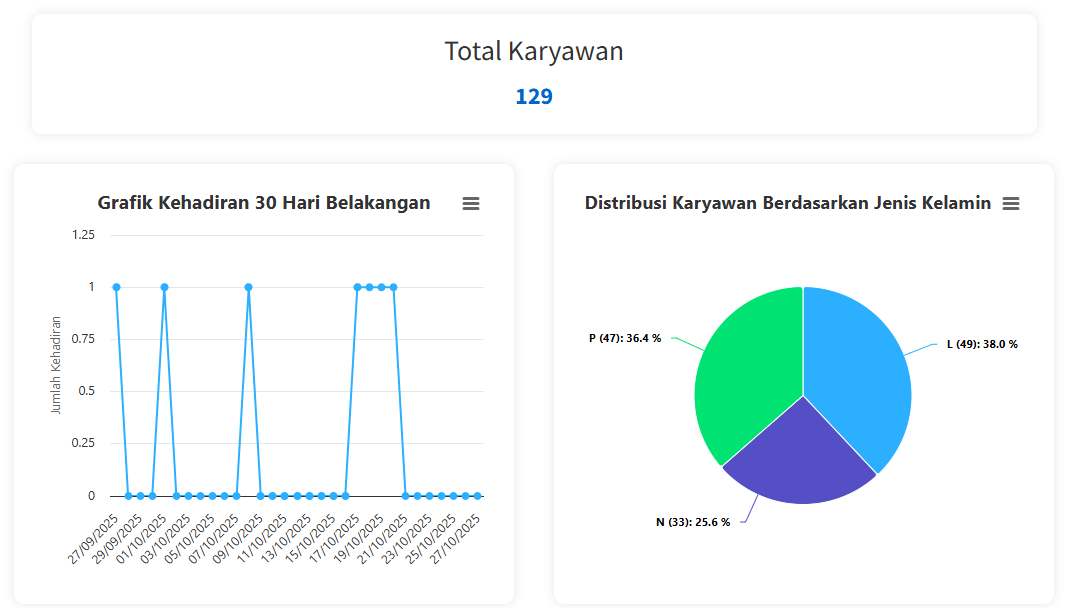Open the export menu on gender distribution chart

click(x=1011, y=203)
